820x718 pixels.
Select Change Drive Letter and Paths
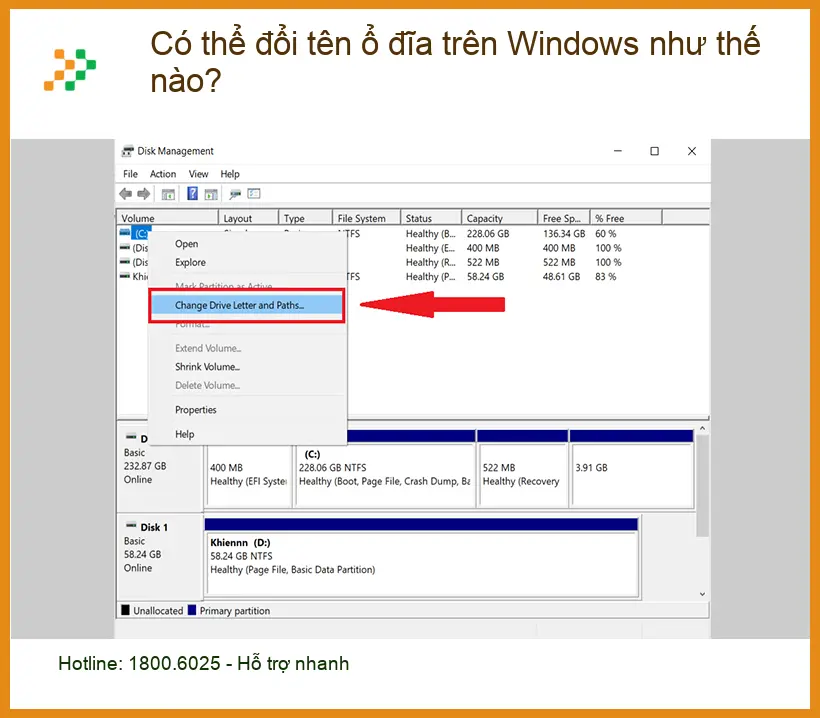point(247,305)
